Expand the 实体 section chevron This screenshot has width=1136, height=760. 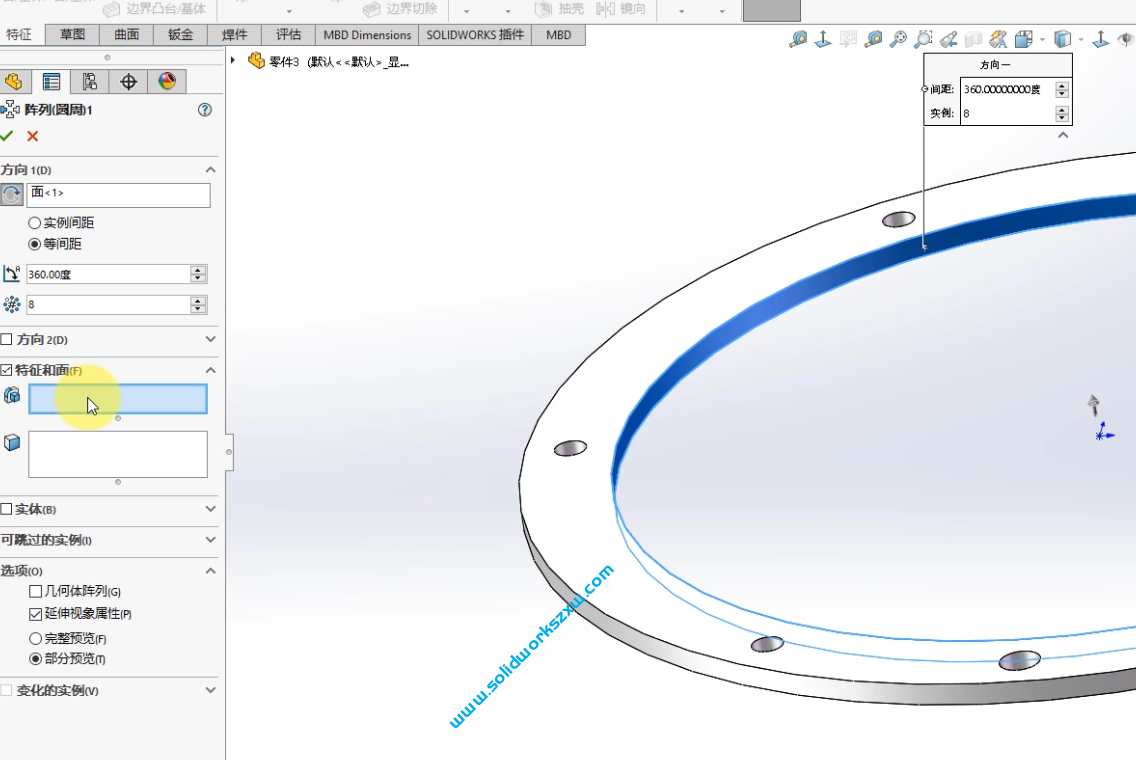click(210, 509)
